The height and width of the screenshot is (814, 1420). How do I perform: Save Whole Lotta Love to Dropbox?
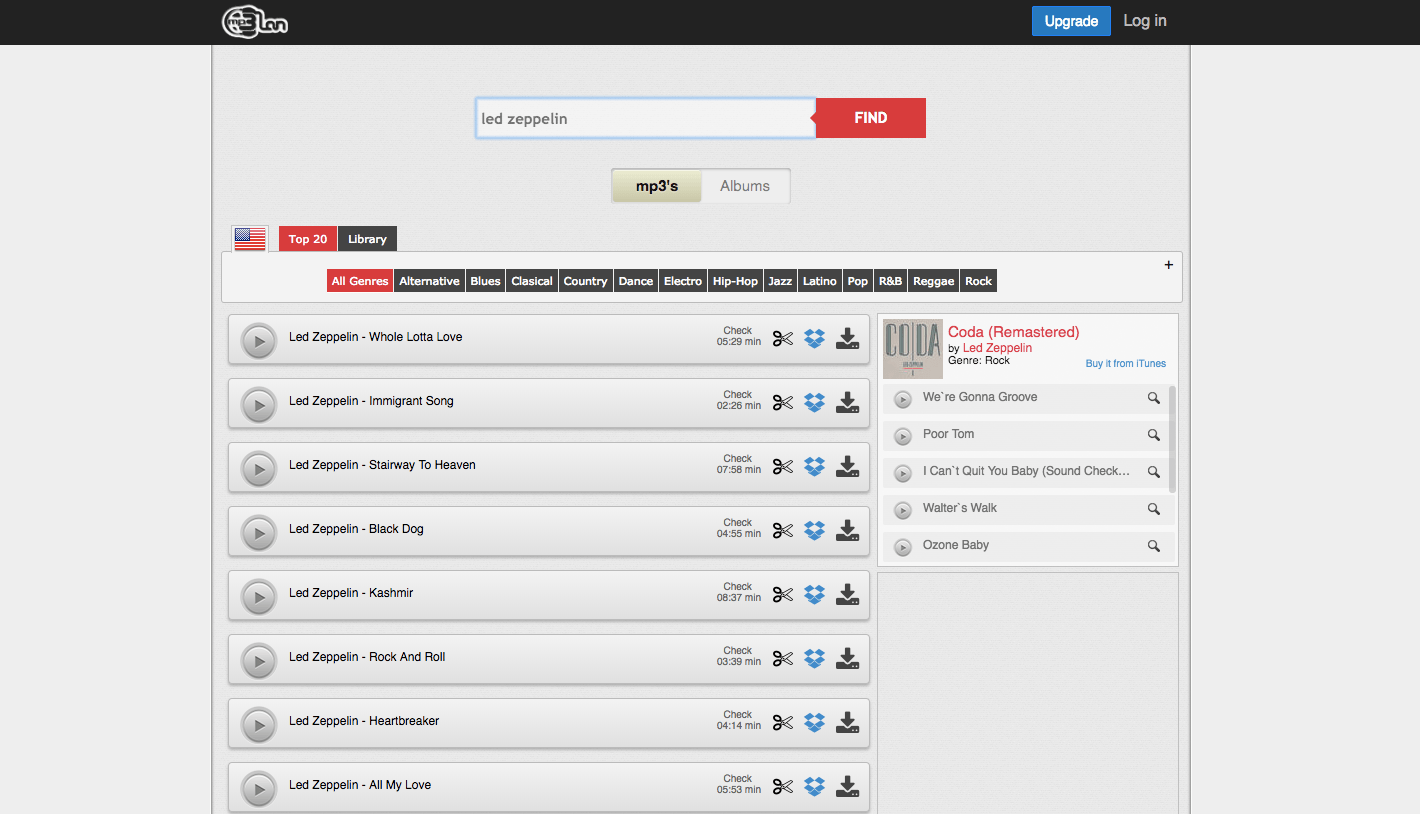point(815,339)
